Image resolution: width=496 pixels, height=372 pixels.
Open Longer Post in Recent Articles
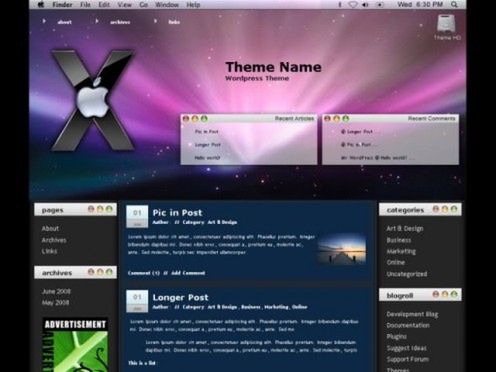pos(208,145)
